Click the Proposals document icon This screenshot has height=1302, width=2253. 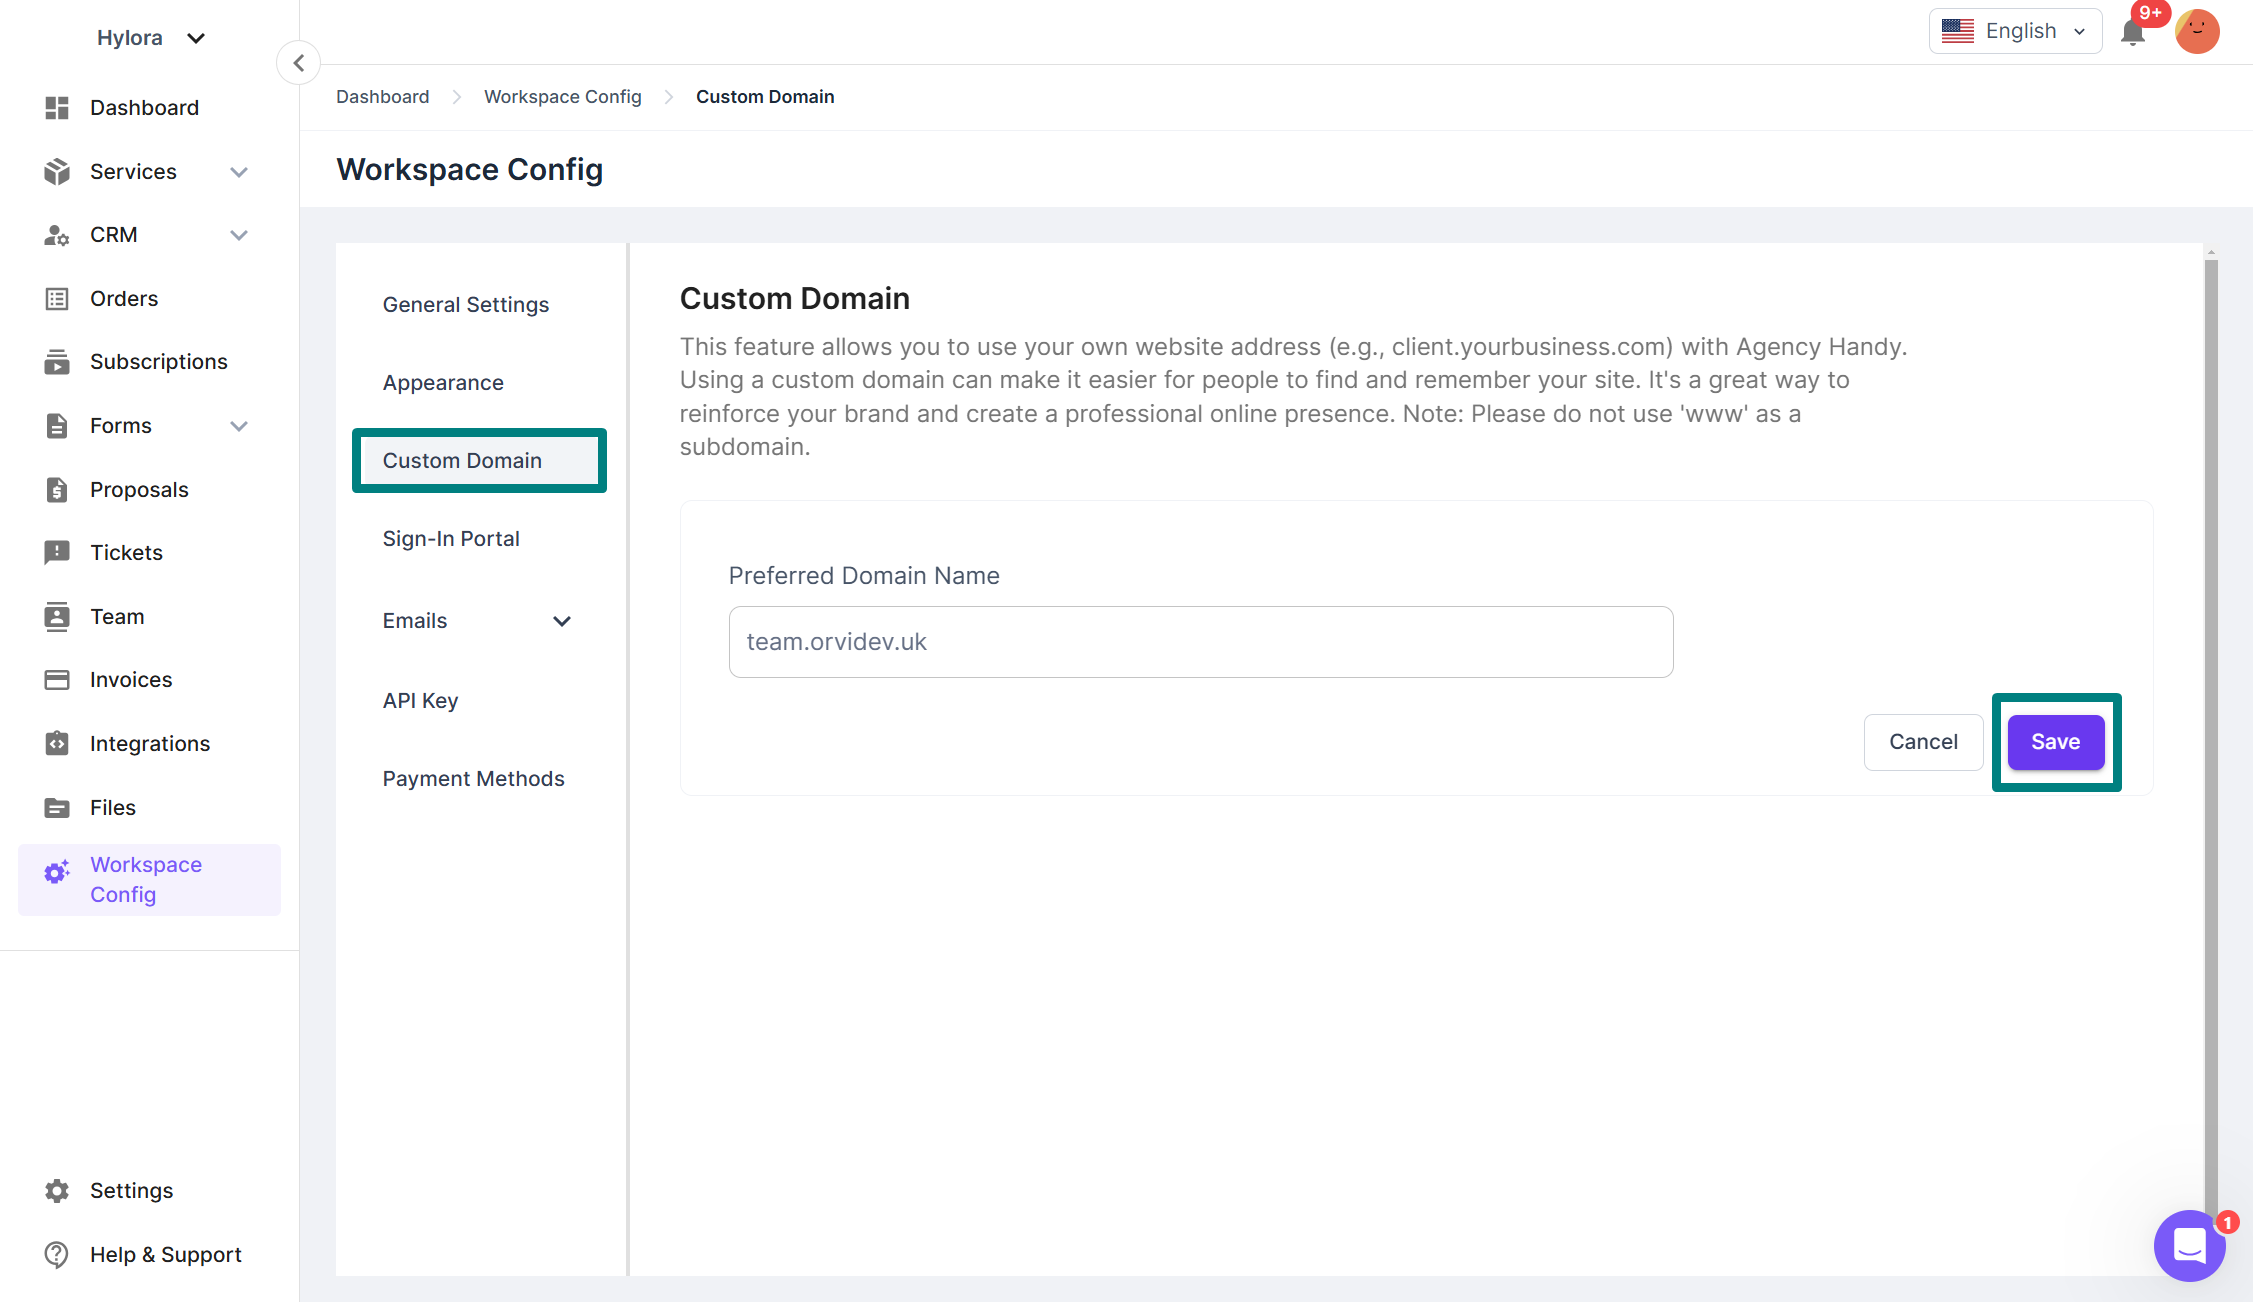pyautogui.click(x=57, y=489)
